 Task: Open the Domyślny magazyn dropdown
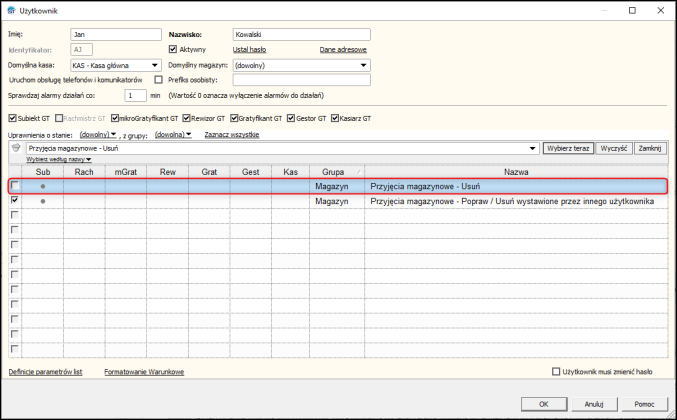364,66
